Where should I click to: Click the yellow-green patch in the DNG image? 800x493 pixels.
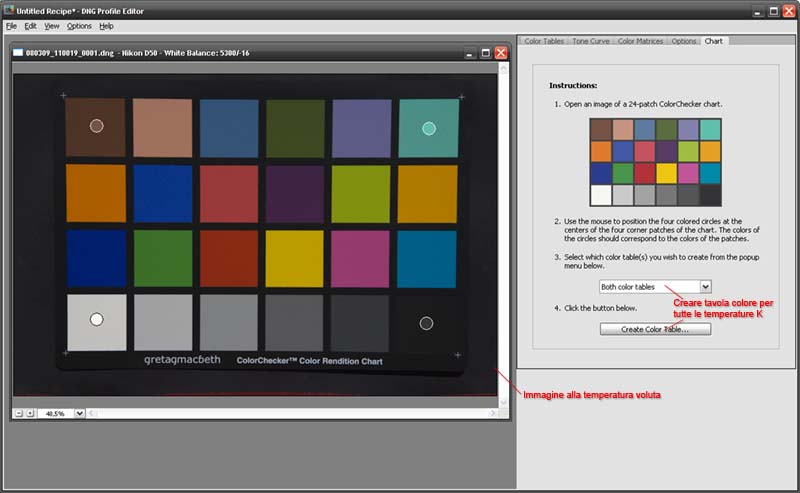coord(361,194)
